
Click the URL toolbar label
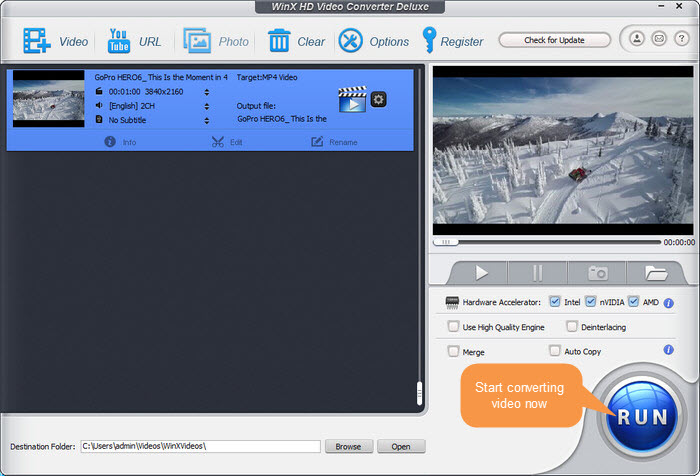click(x=150, y=42)
